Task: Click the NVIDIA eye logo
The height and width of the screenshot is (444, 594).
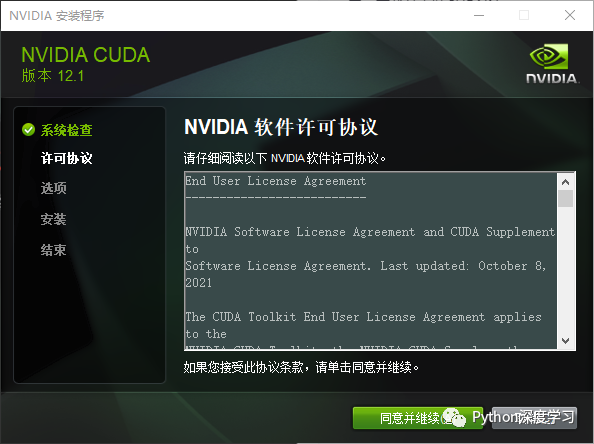Action: tap(549, 56)
